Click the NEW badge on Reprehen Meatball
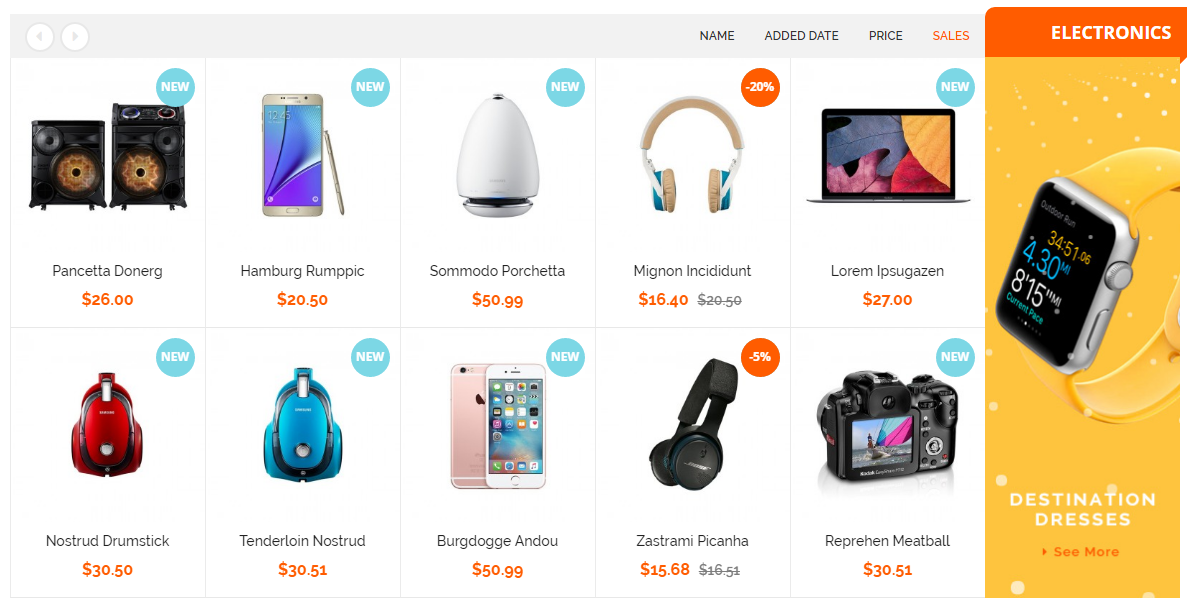The height and width of the screenshot is (605, 1192). pyautogui.click(x=955, y=356)
